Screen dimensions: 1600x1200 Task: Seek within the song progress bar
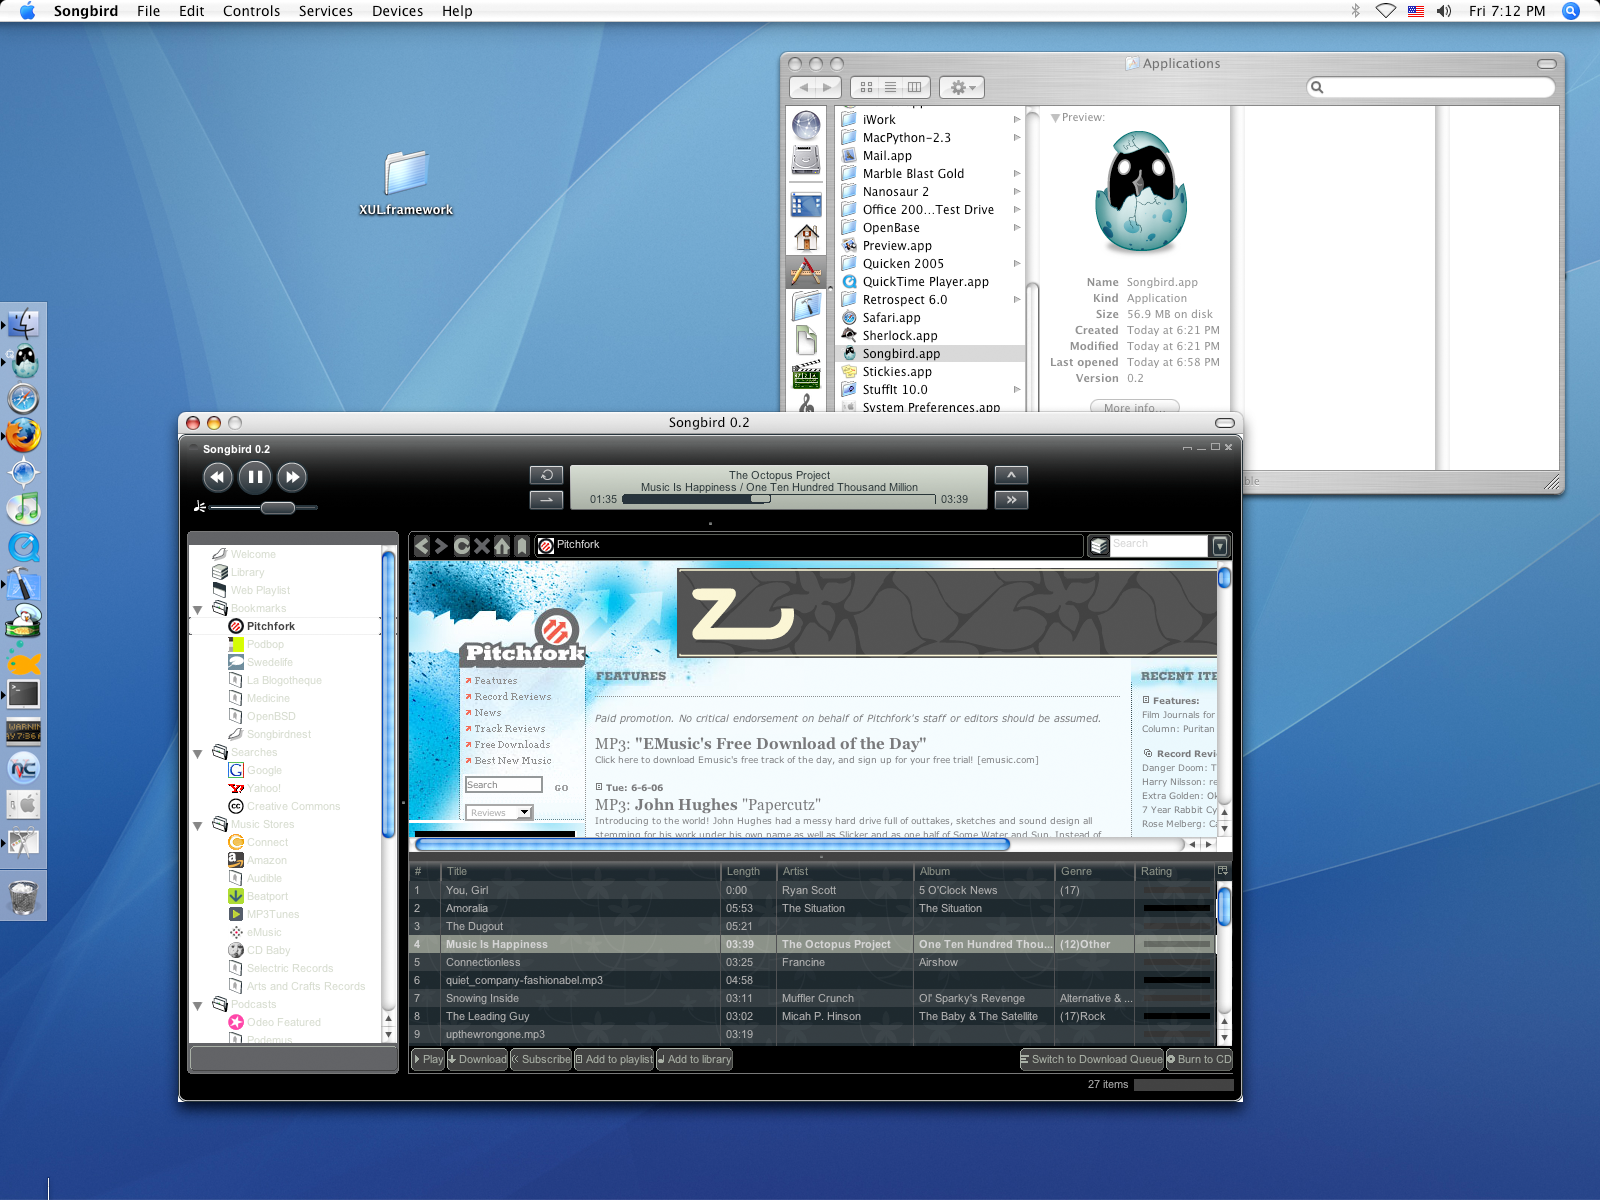(779, 499)
